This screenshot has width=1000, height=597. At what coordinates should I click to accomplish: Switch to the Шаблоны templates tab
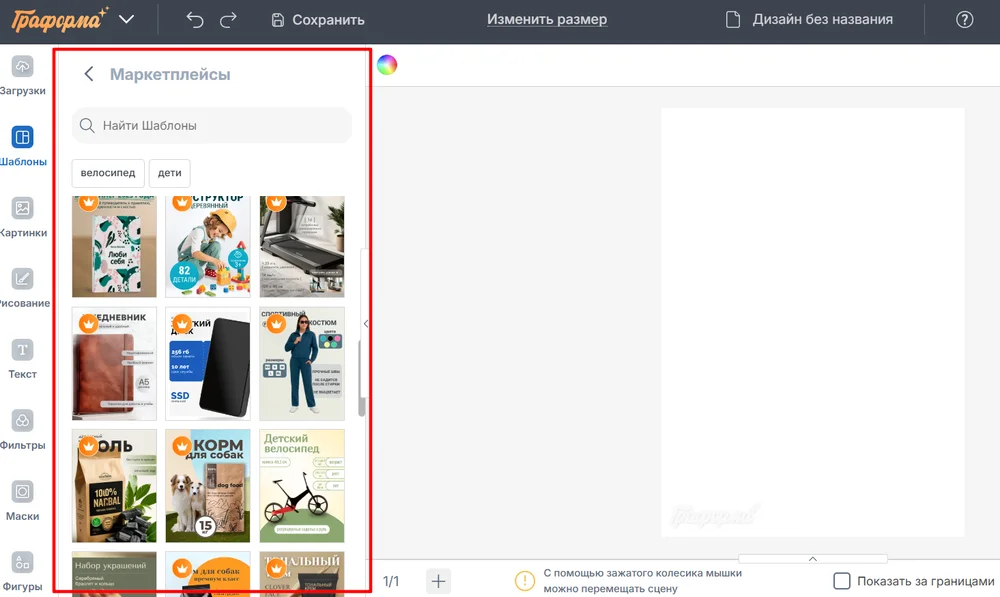coord(22,146)
